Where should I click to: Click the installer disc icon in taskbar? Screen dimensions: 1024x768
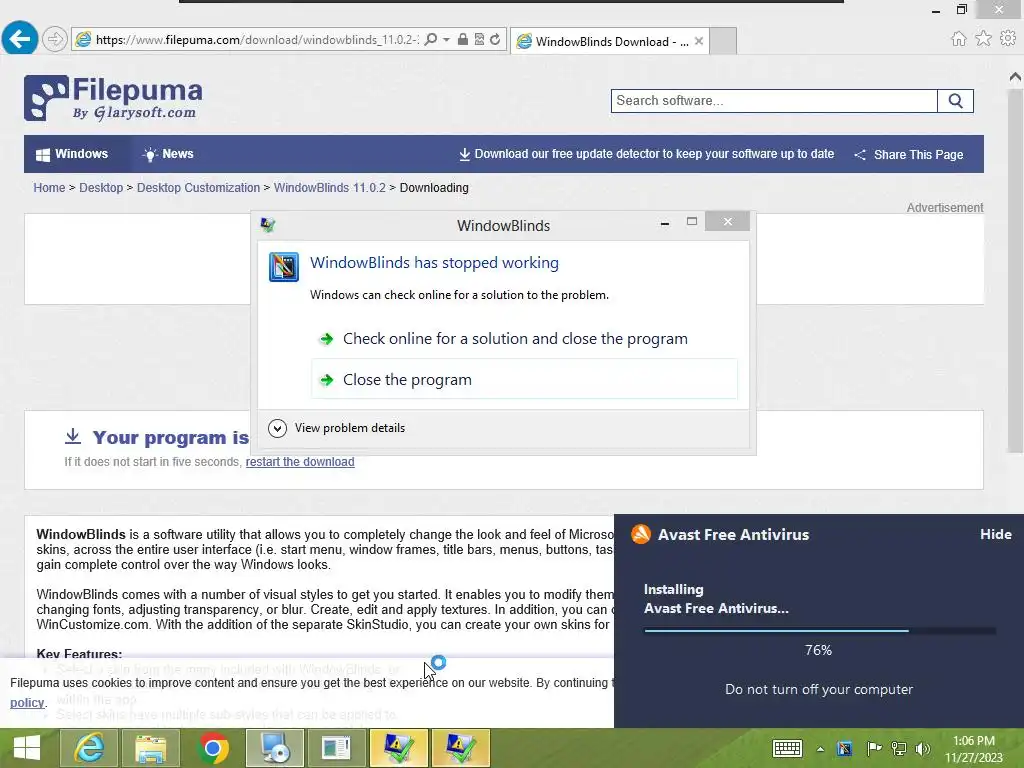pos(274,748)
